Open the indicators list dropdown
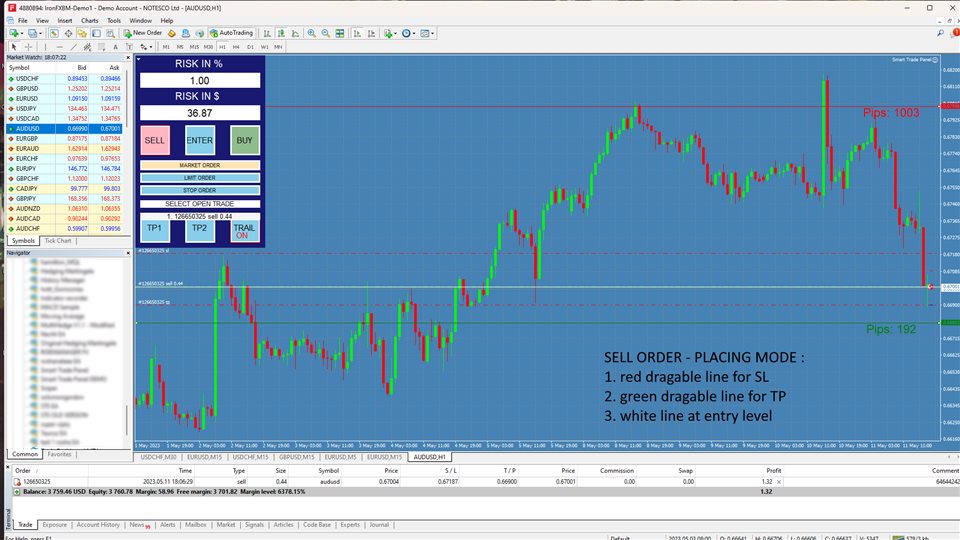Screen dimensions: 960x540 390,33
